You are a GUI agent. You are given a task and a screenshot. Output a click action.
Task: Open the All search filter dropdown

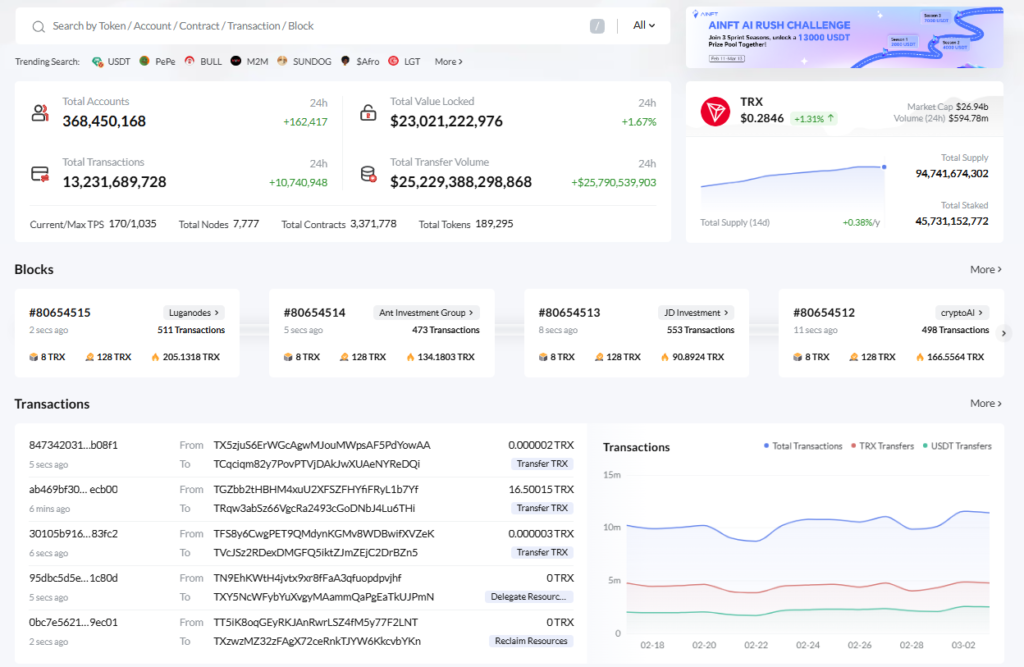click(644, 26)
